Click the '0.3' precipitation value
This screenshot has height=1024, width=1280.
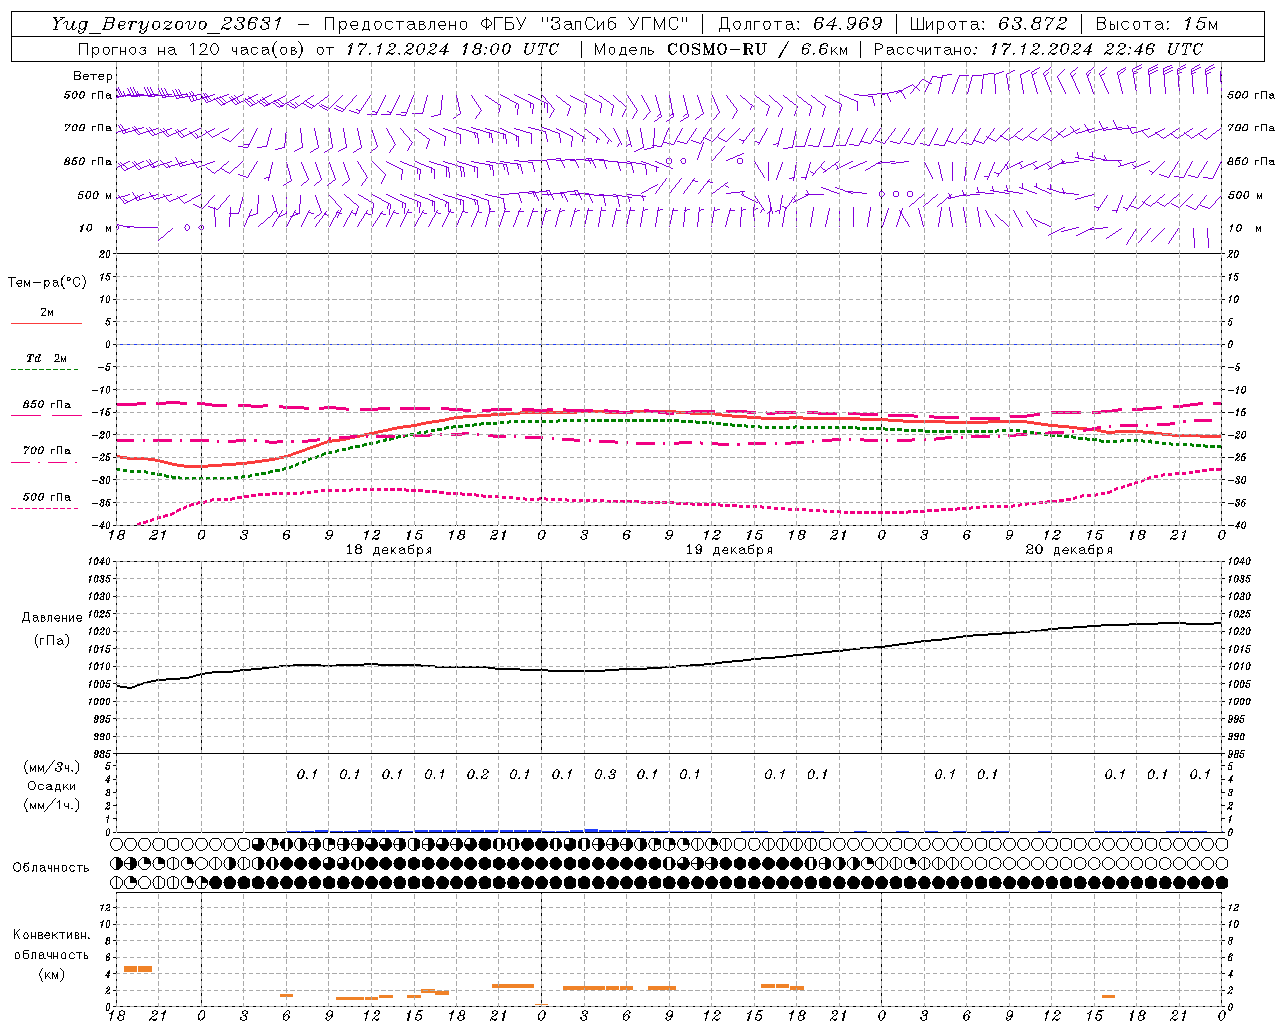(x=605, y=775)
